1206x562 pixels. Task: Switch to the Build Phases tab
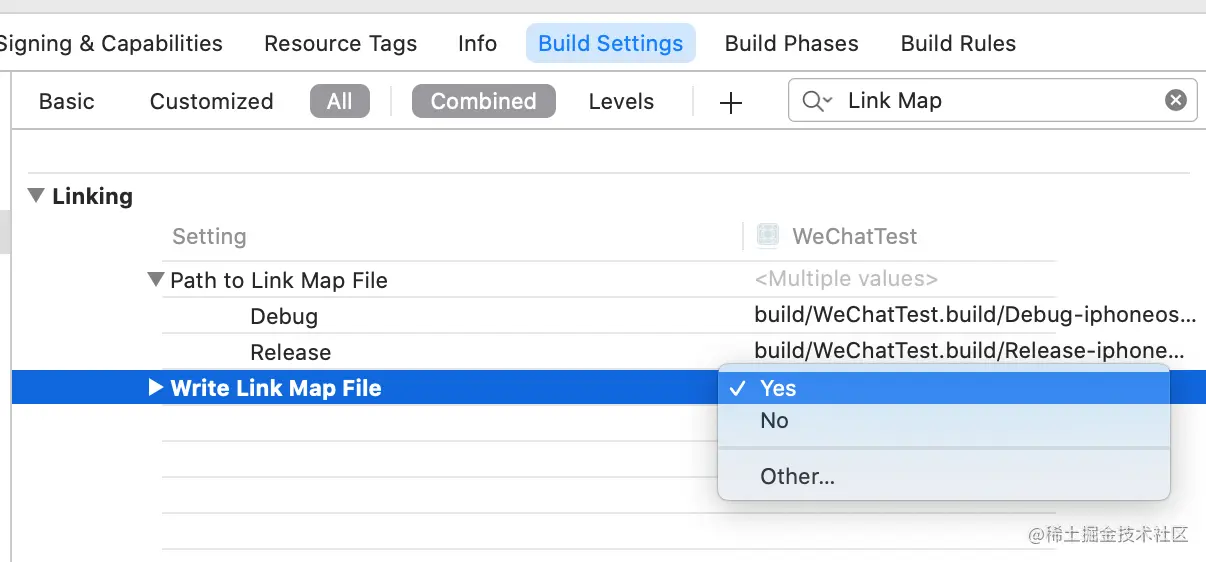pyautogui.click(x=791, y=44)
